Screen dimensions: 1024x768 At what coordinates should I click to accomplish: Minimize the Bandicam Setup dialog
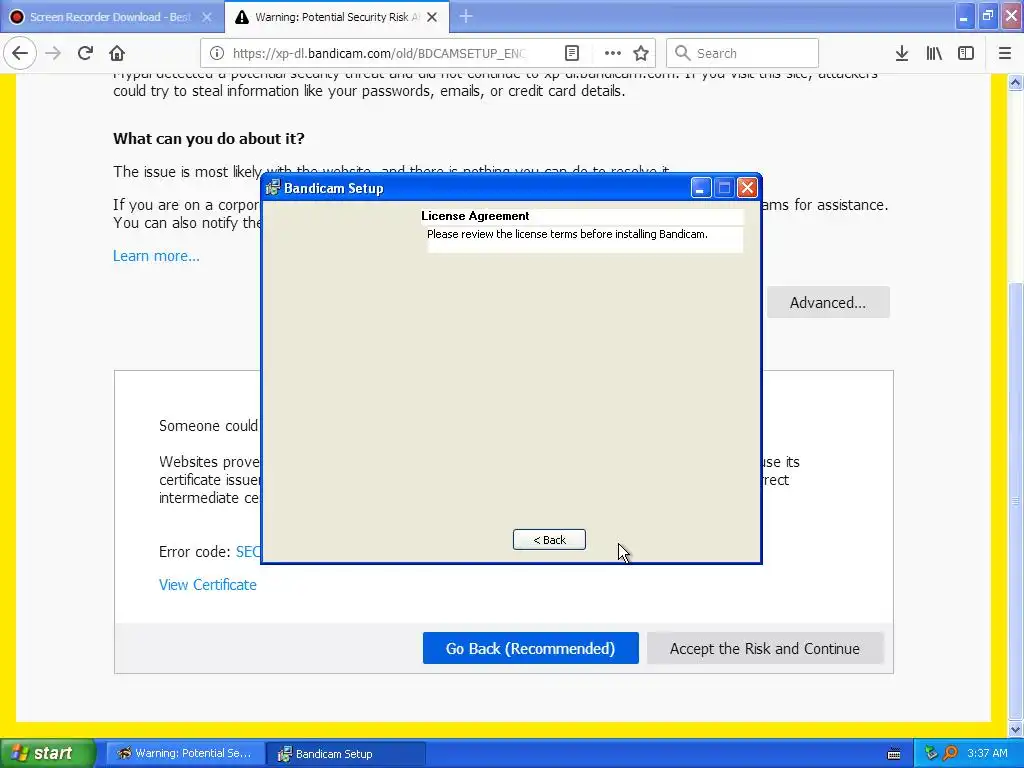point(701,188)
